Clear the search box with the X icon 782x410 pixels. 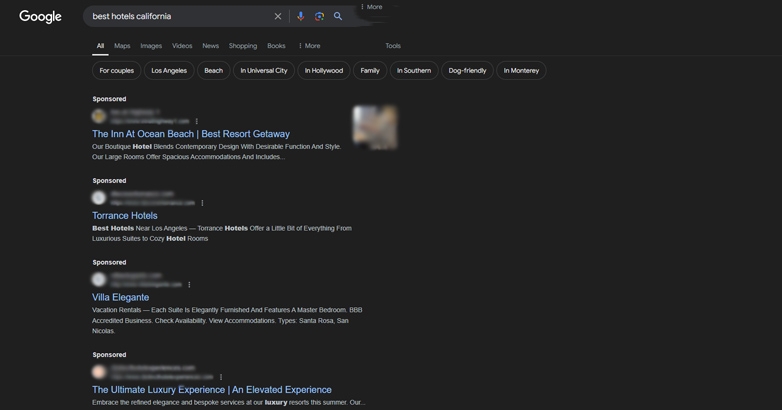[278, 16]
